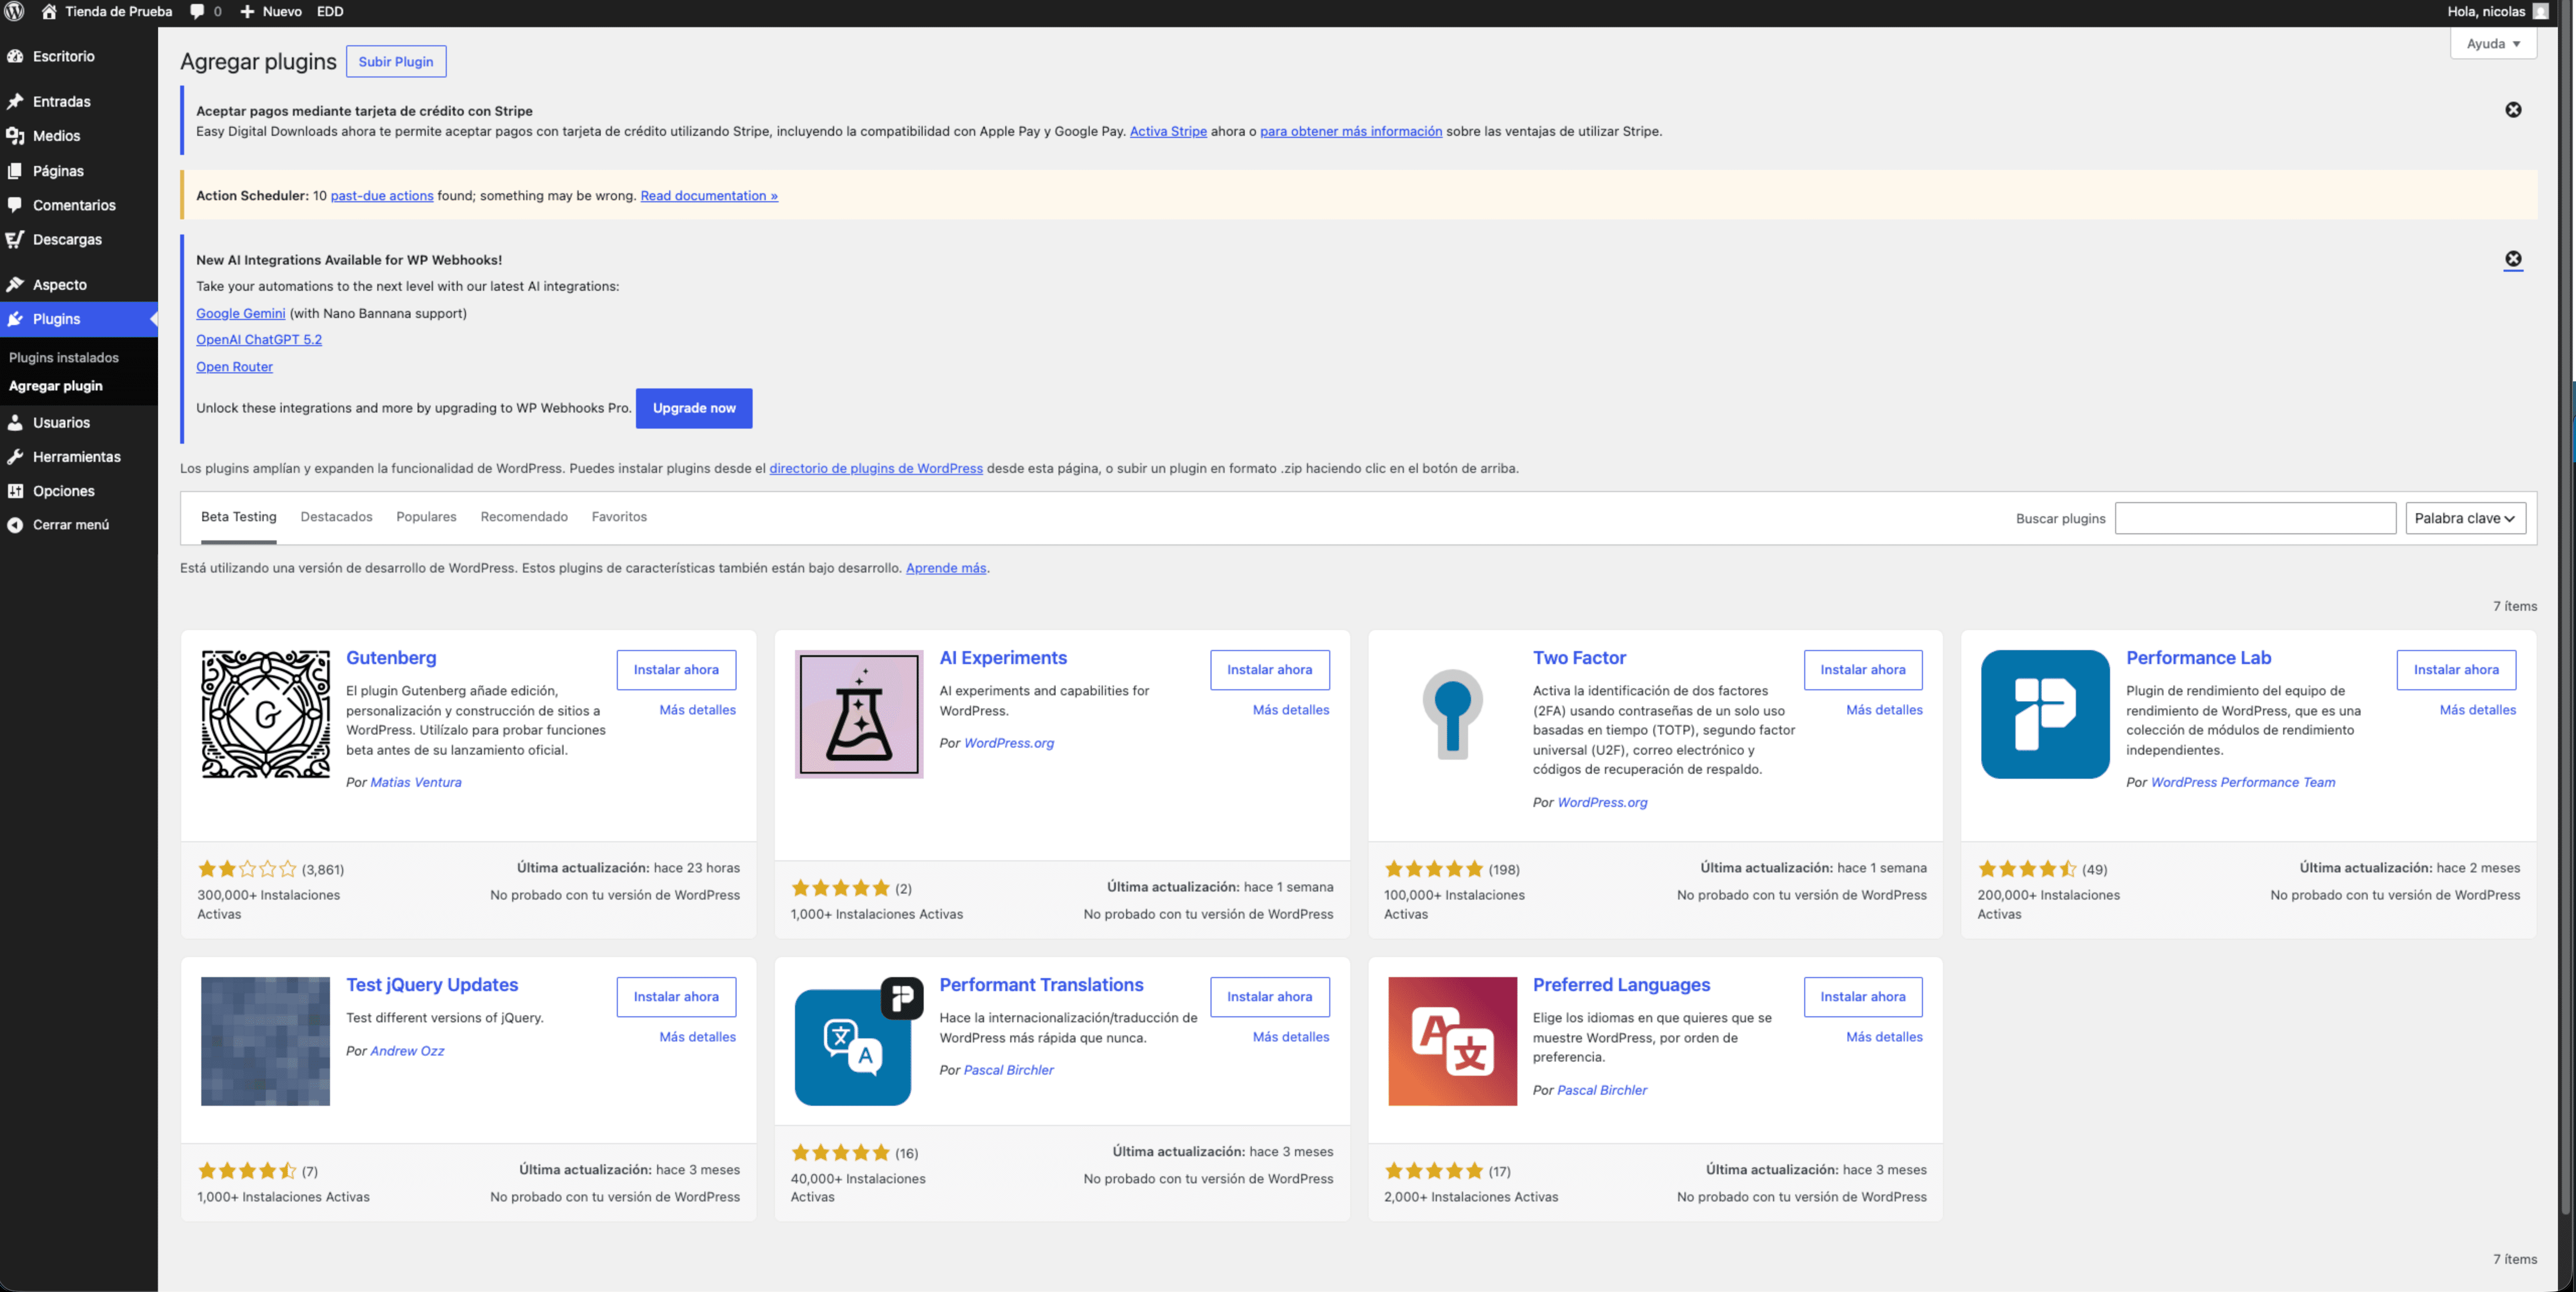2576x1292 pixels.
Task: Click the Aspecto appearance brush icon
Action: 16,284
